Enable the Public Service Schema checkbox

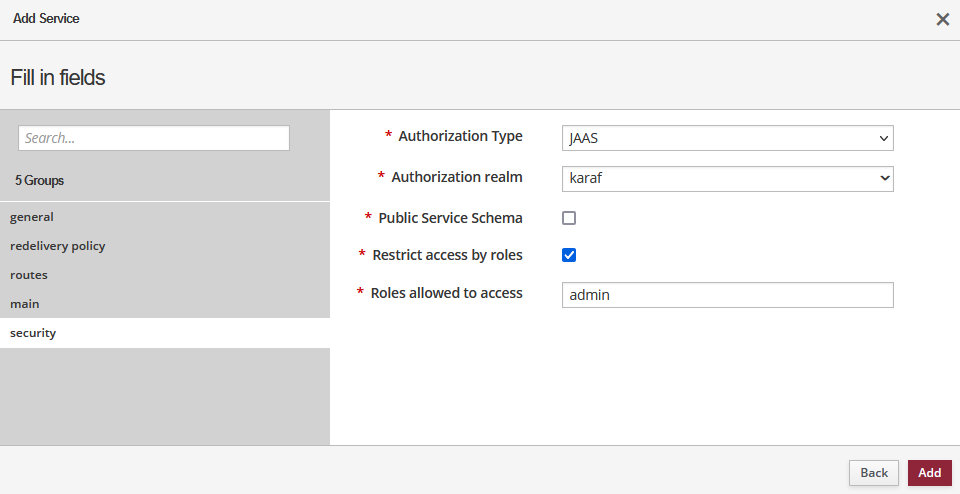(x=569, y=218)
